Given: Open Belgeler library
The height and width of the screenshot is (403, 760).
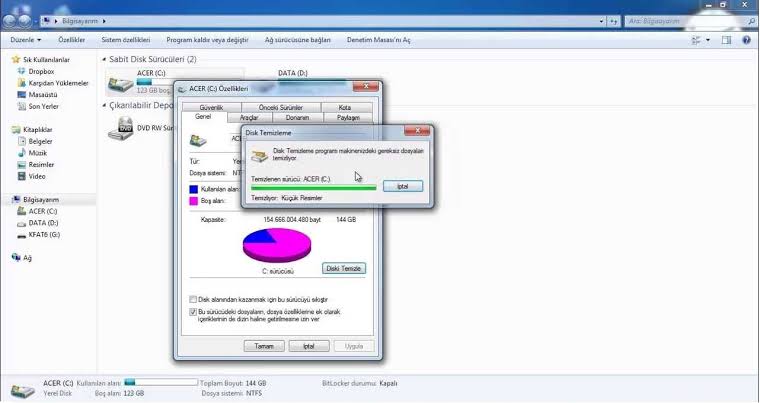Looking at the screenshot, I should point(35,141).
